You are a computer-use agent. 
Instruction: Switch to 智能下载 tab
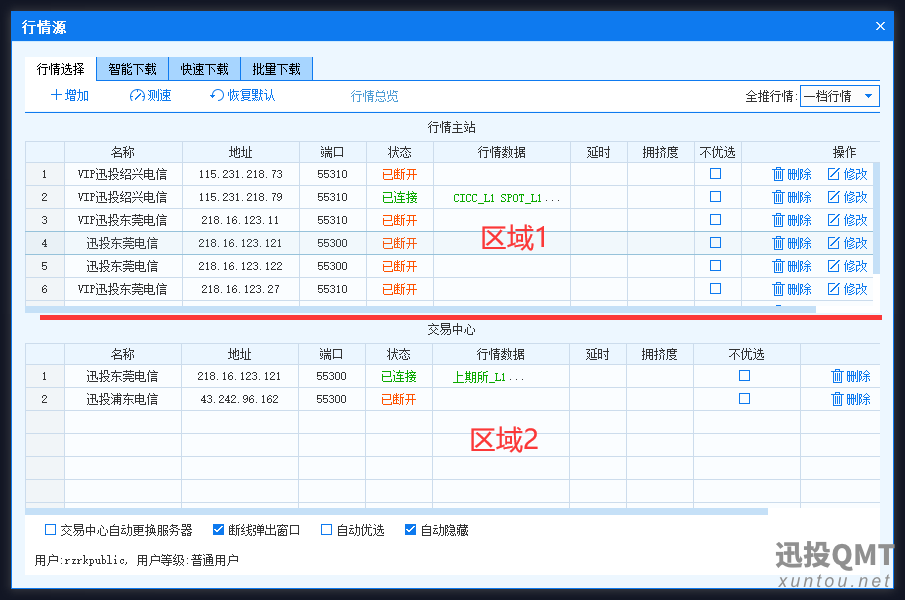133,69
